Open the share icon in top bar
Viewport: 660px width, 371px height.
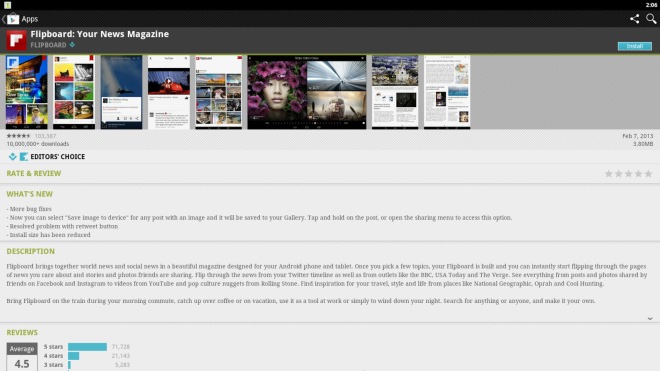click(634, 19)
